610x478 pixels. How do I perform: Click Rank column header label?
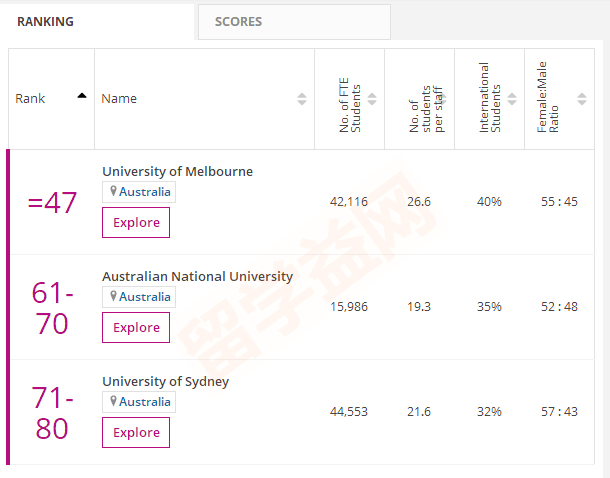(x=30, y=99)
